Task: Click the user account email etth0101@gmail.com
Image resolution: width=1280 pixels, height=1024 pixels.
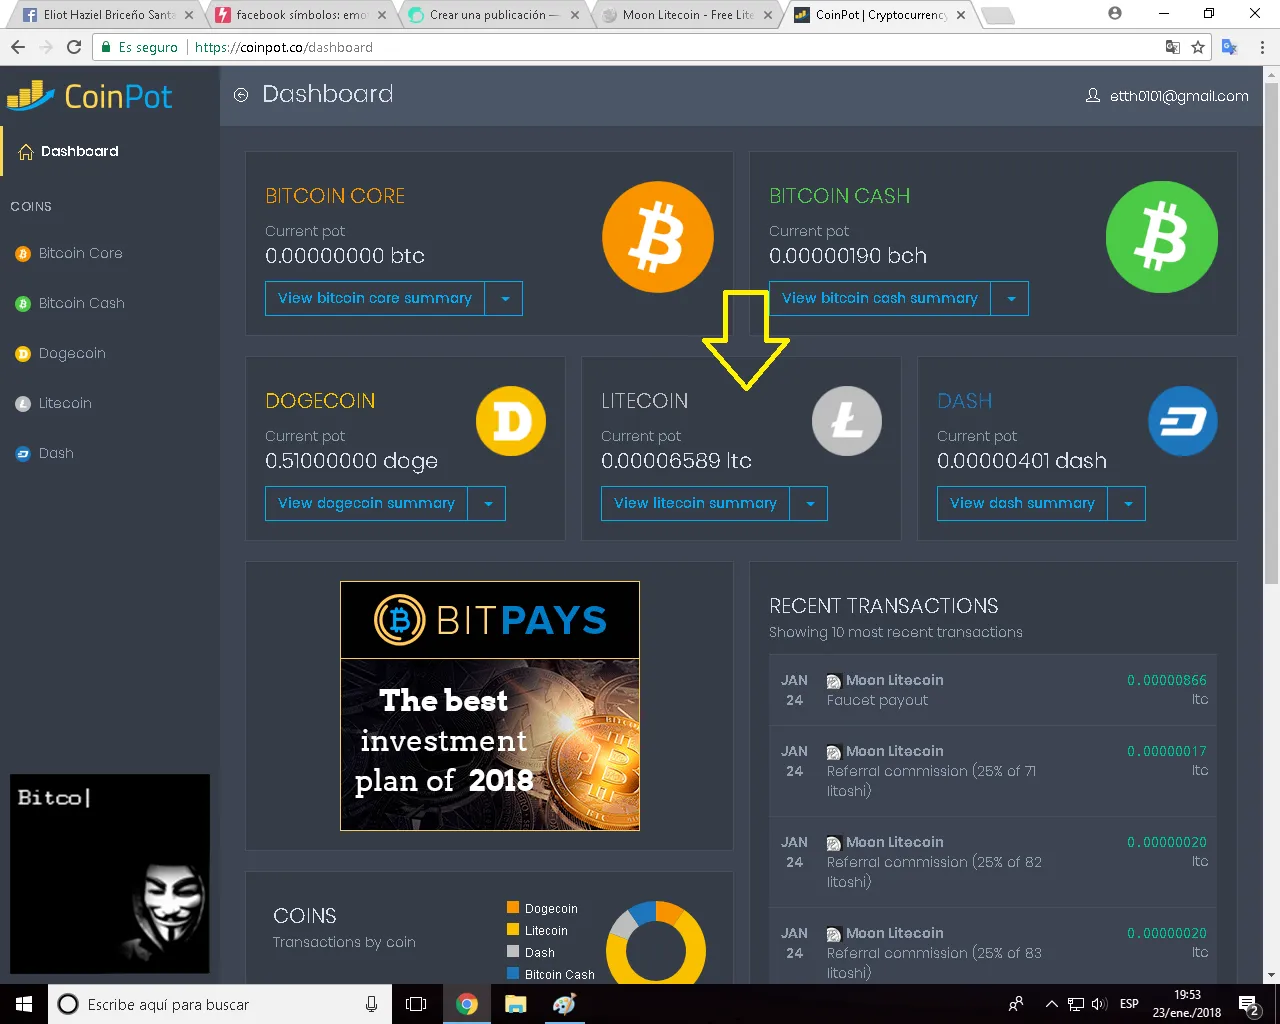Action: click(1167, 96)
